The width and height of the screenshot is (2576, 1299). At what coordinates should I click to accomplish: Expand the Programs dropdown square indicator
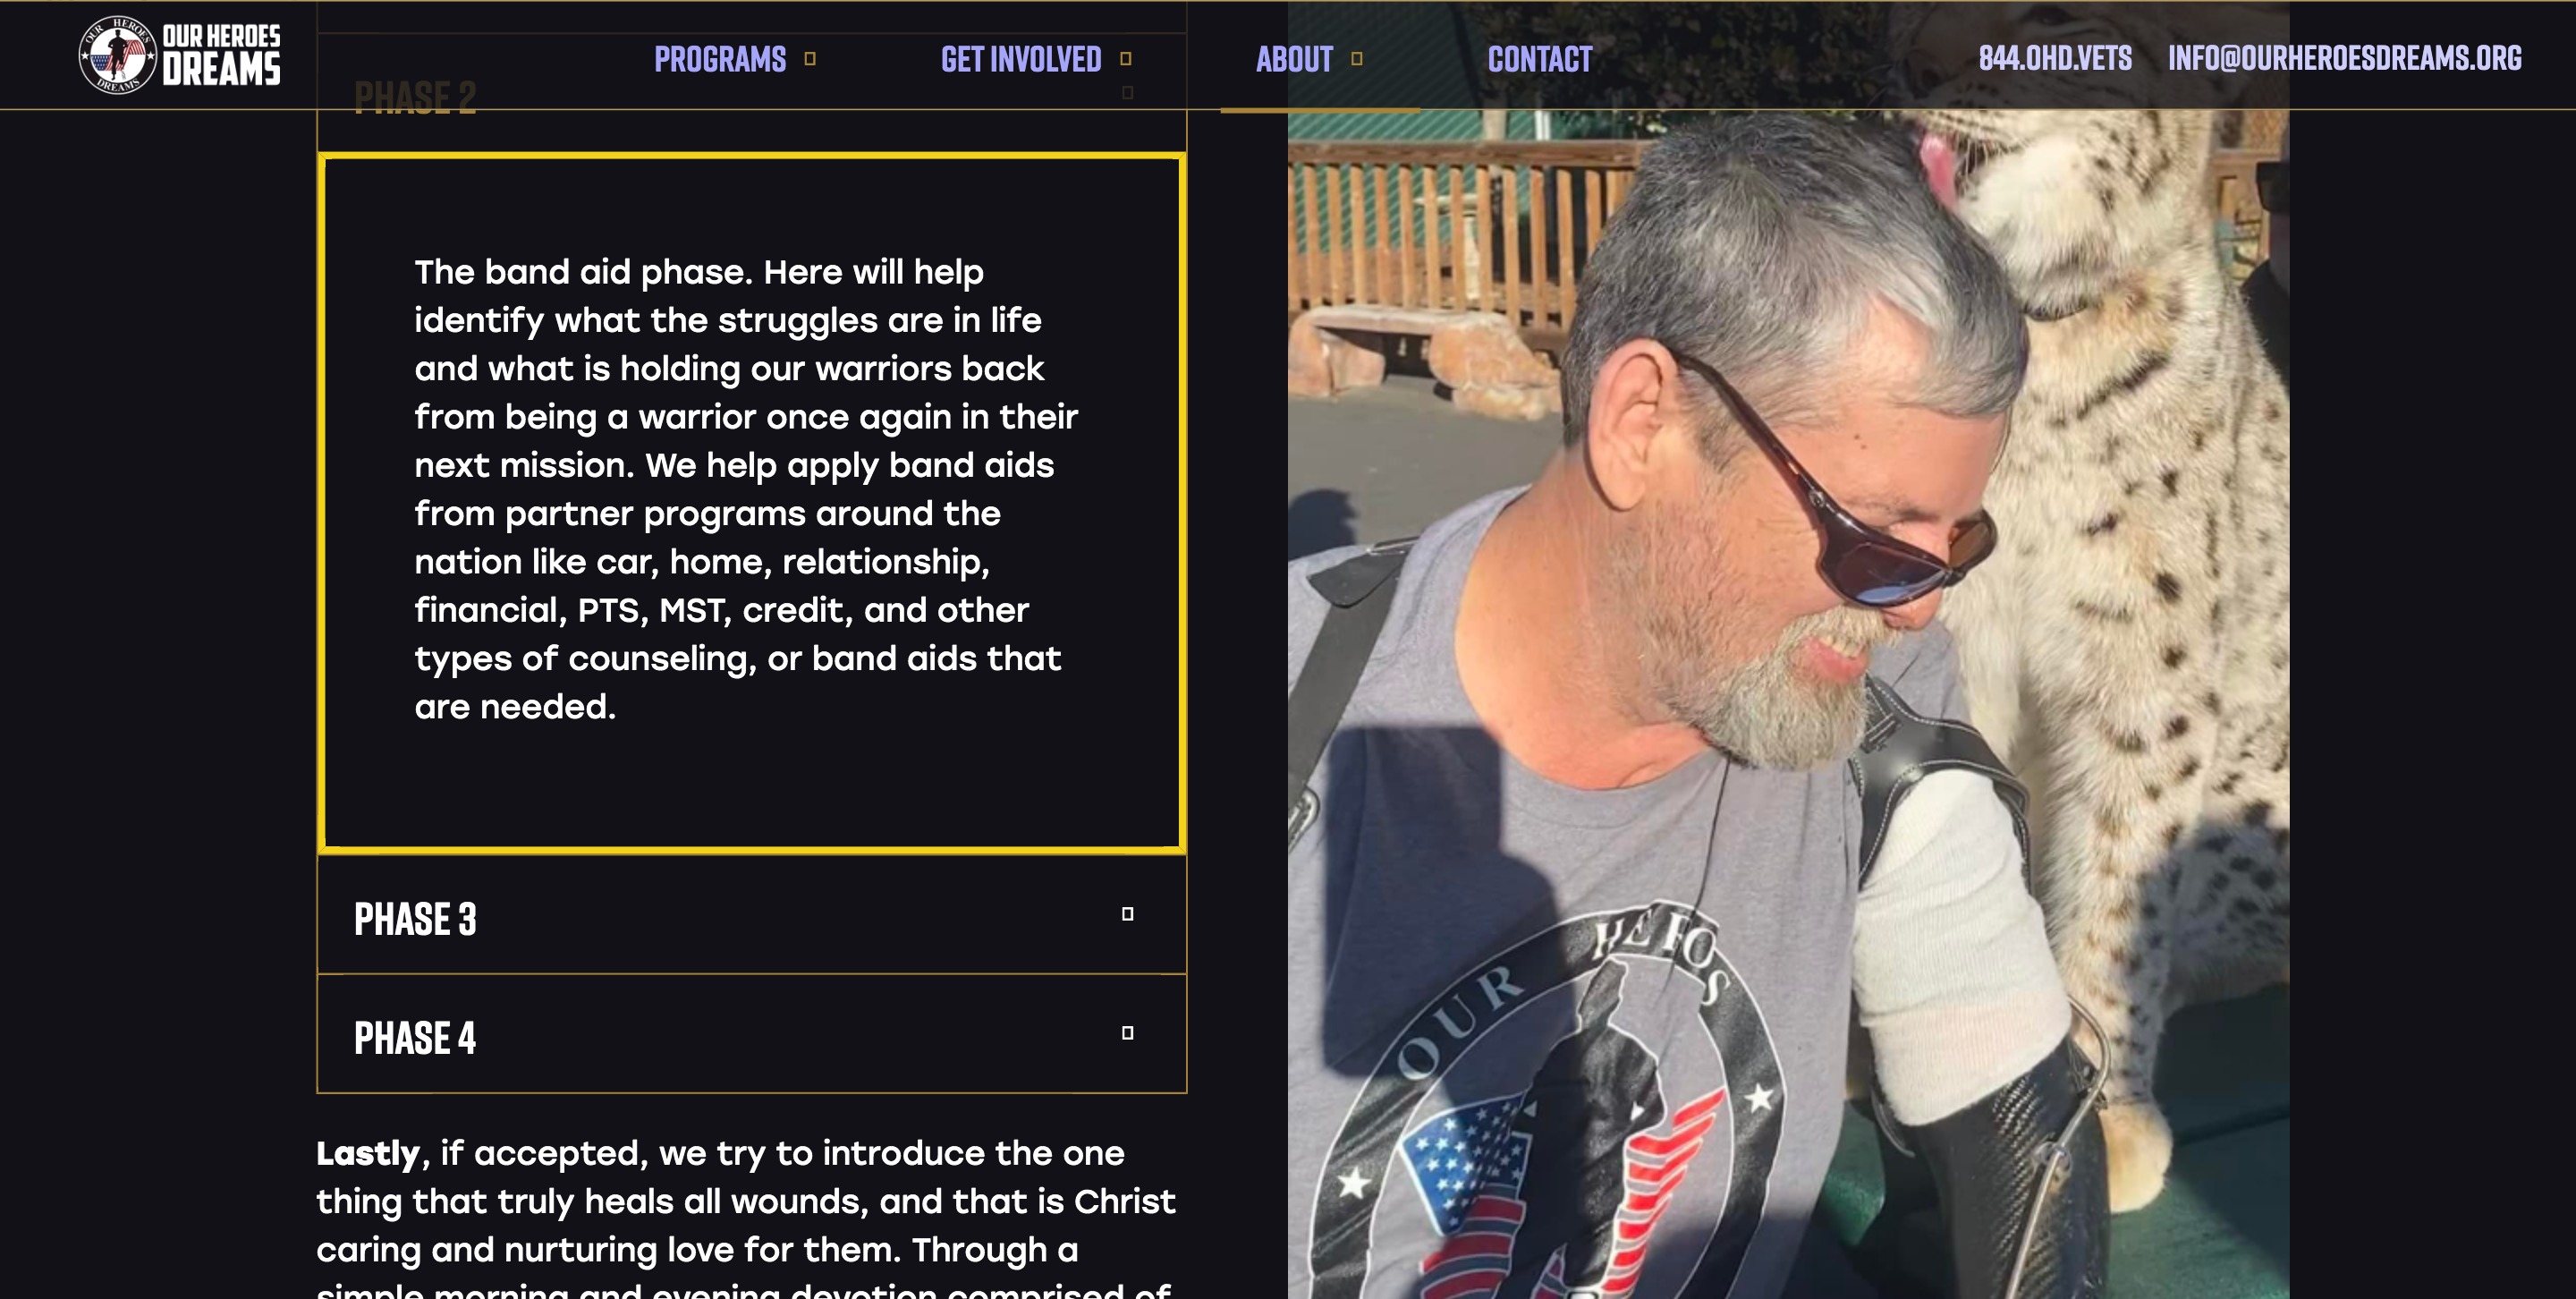pos(810,59)
